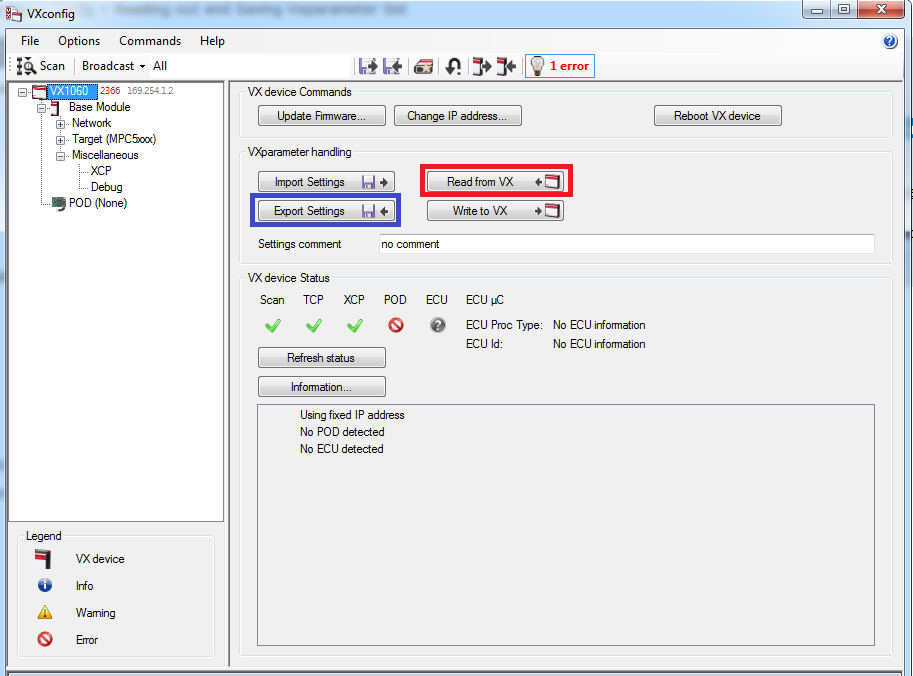Expand the Target (MPC5xxx) tree node
The width and height of the screenshot is (913, 676).
[61, 140]
